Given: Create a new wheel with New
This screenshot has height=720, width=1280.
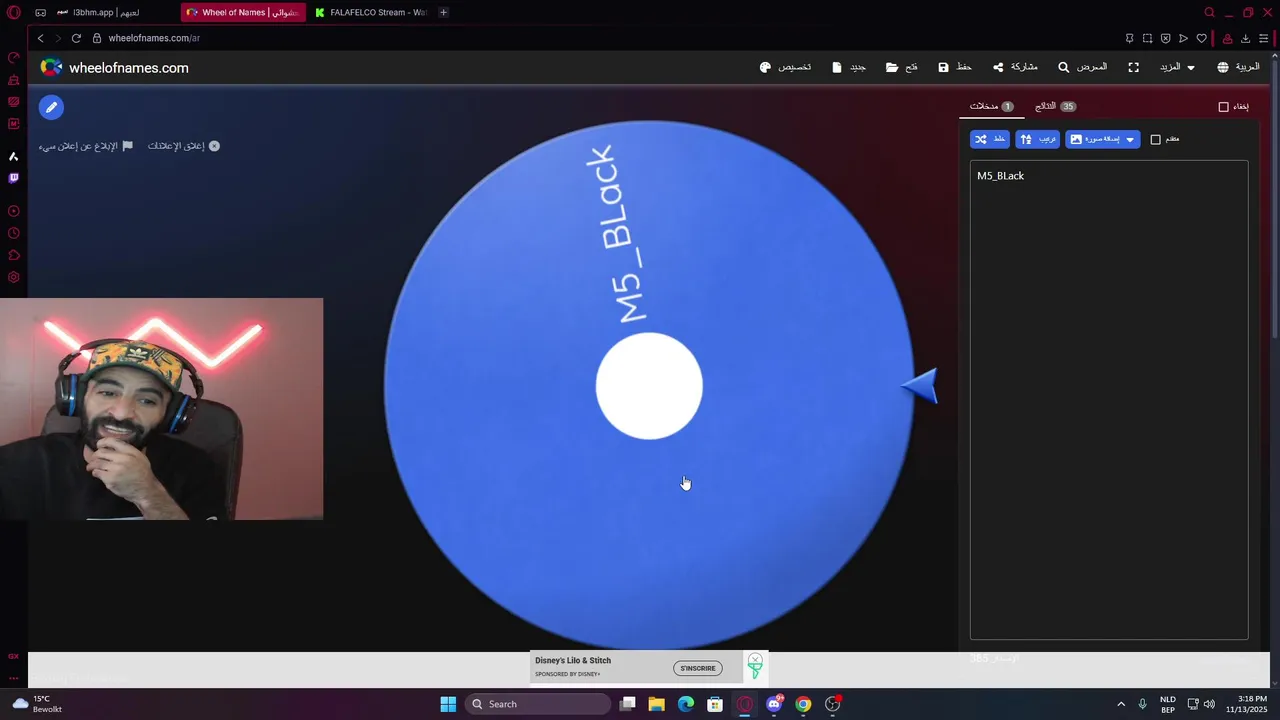Looking at the screenshot, I should point(849,67).
